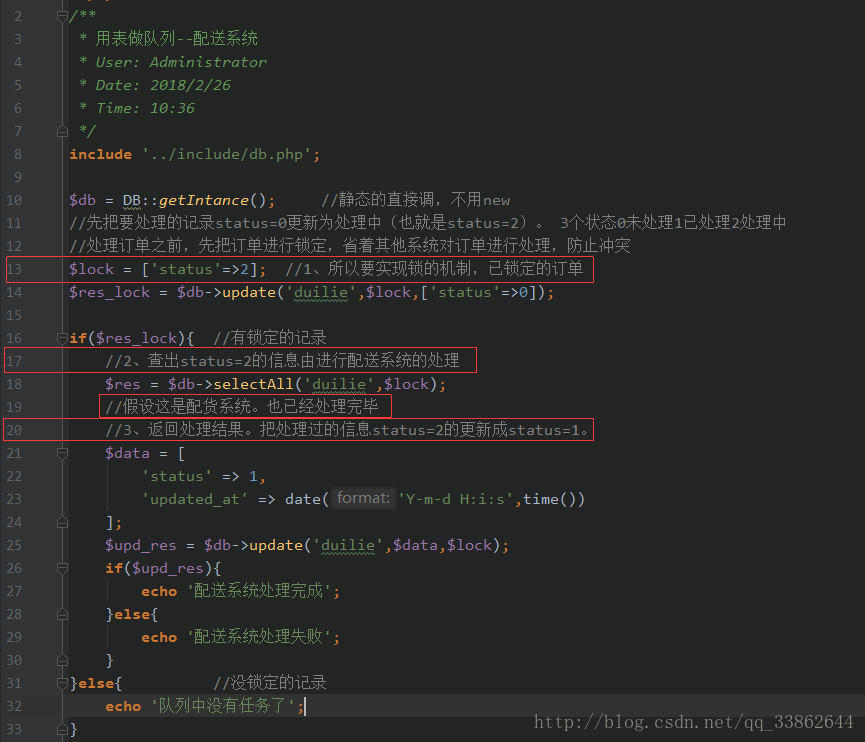Collapse the if($res_lock) code block
This screenshot has height=742, width=865.
[x=61, y=337]
